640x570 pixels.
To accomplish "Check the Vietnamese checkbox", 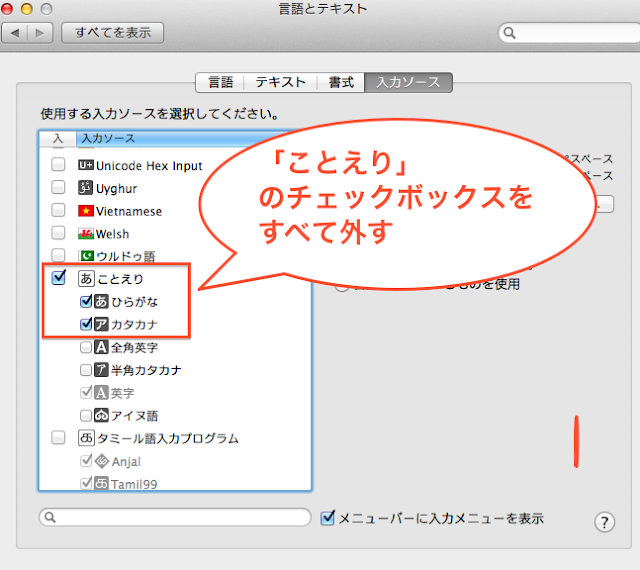I will [x=58, y=210].
